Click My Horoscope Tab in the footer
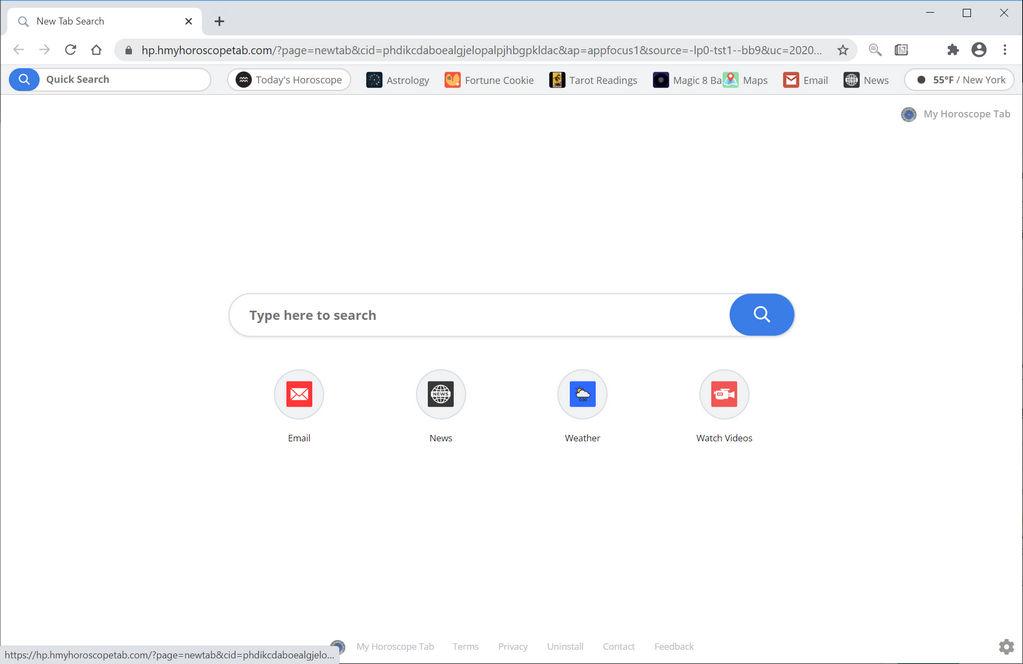The height and width of the screenshot is (664, 1023). coord(395,646)
